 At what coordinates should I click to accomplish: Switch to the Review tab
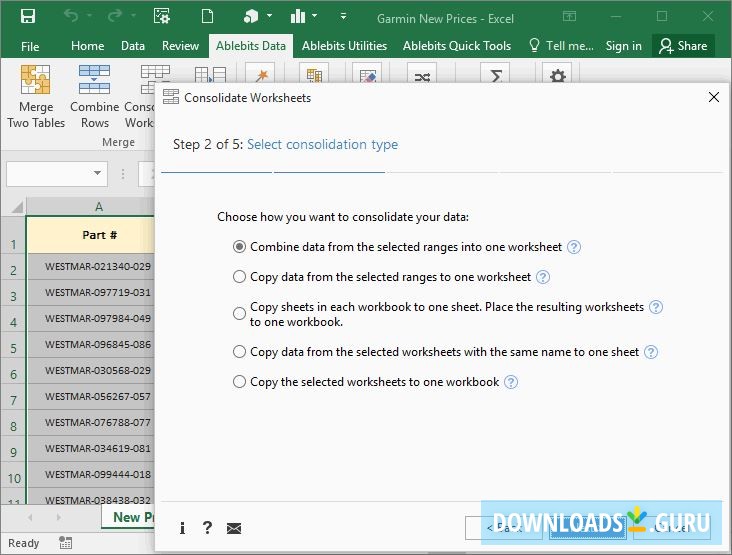[x=180, y=46]
